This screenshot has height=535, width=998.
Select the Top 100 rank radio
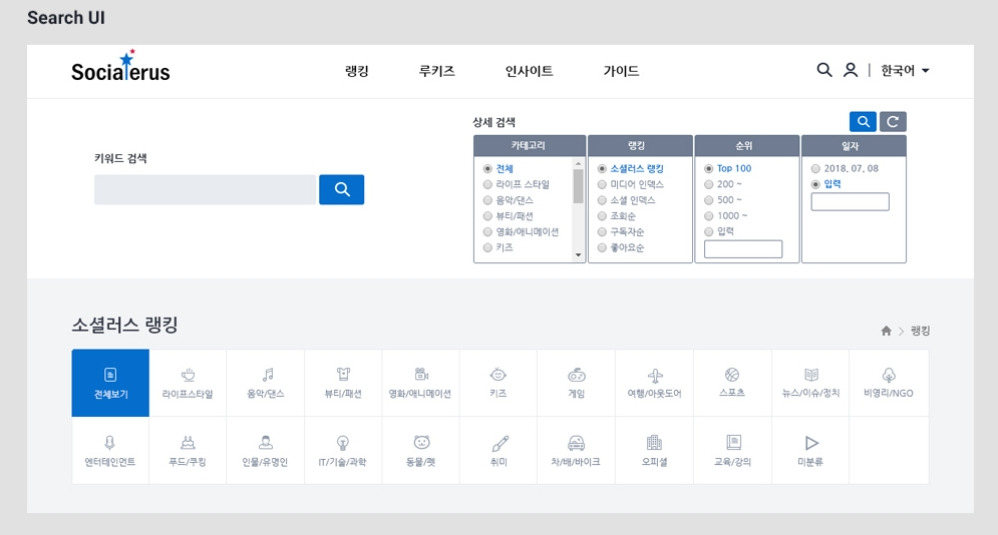coord(708,169)
